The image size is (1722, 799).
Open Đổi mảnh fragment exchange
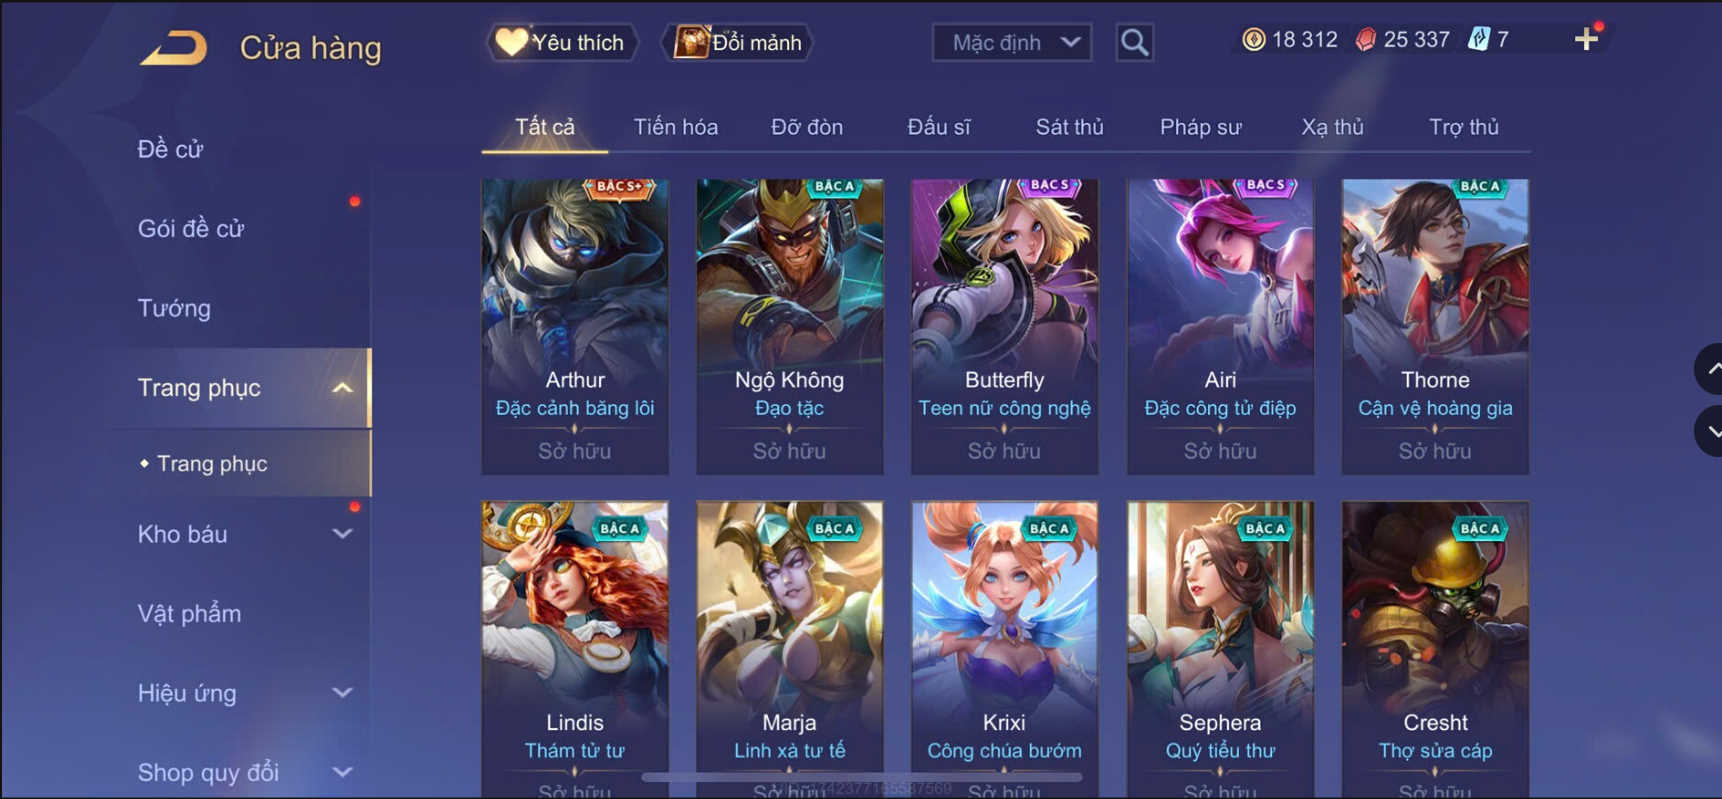(x=738, y=42)
